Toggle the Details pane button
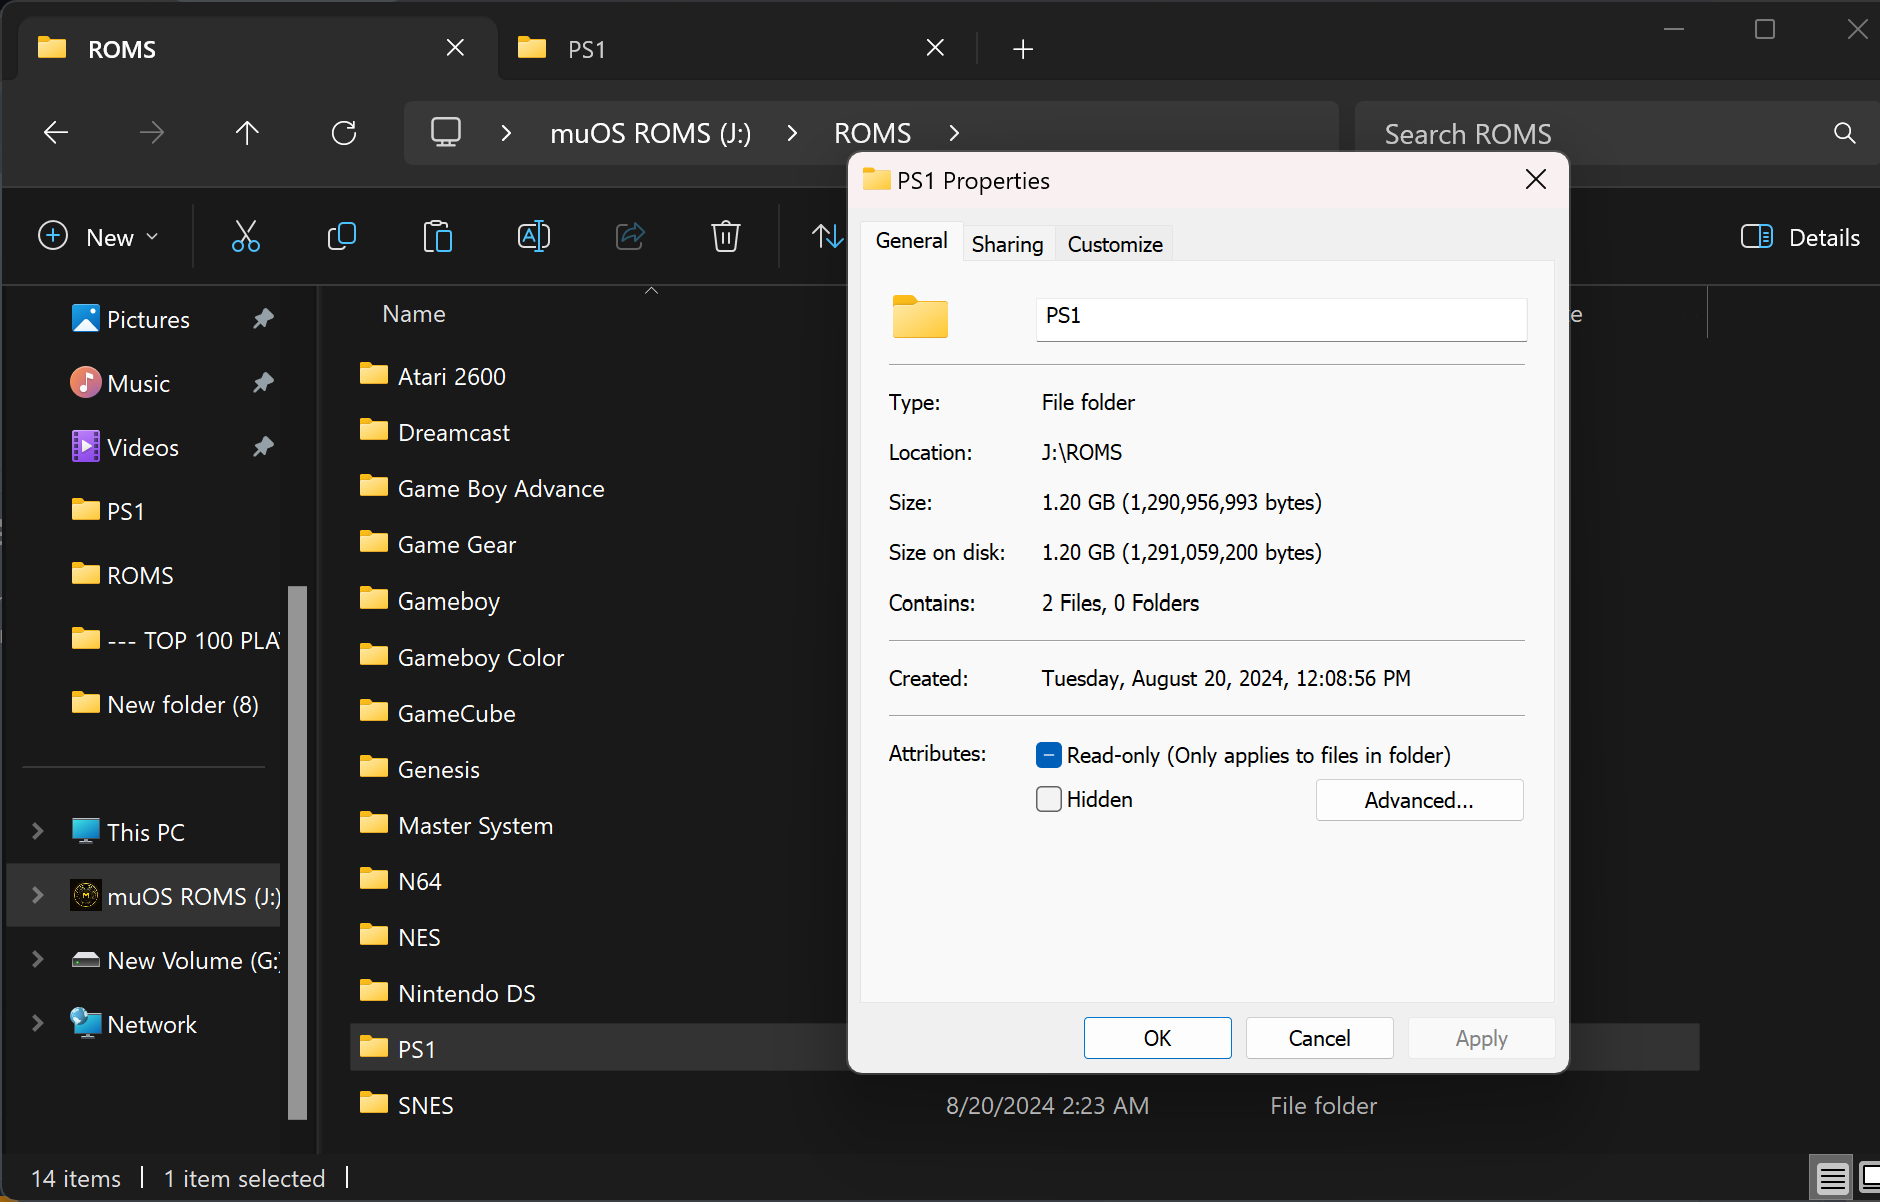The height and width of the screenshot is (1202, 1880). [1800, 237]
